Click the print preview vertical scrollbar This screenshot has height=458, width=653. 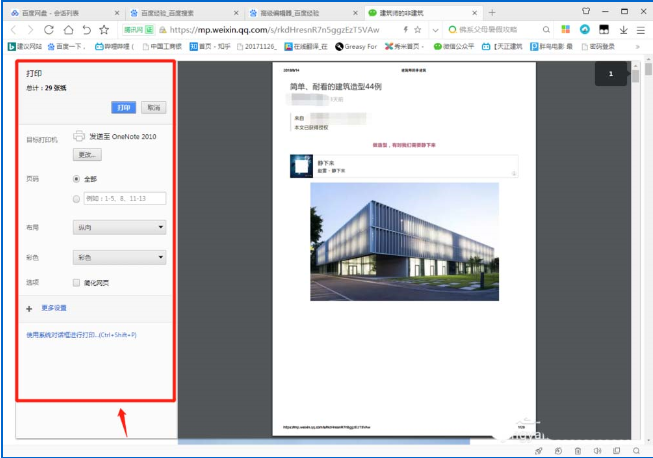636,250
